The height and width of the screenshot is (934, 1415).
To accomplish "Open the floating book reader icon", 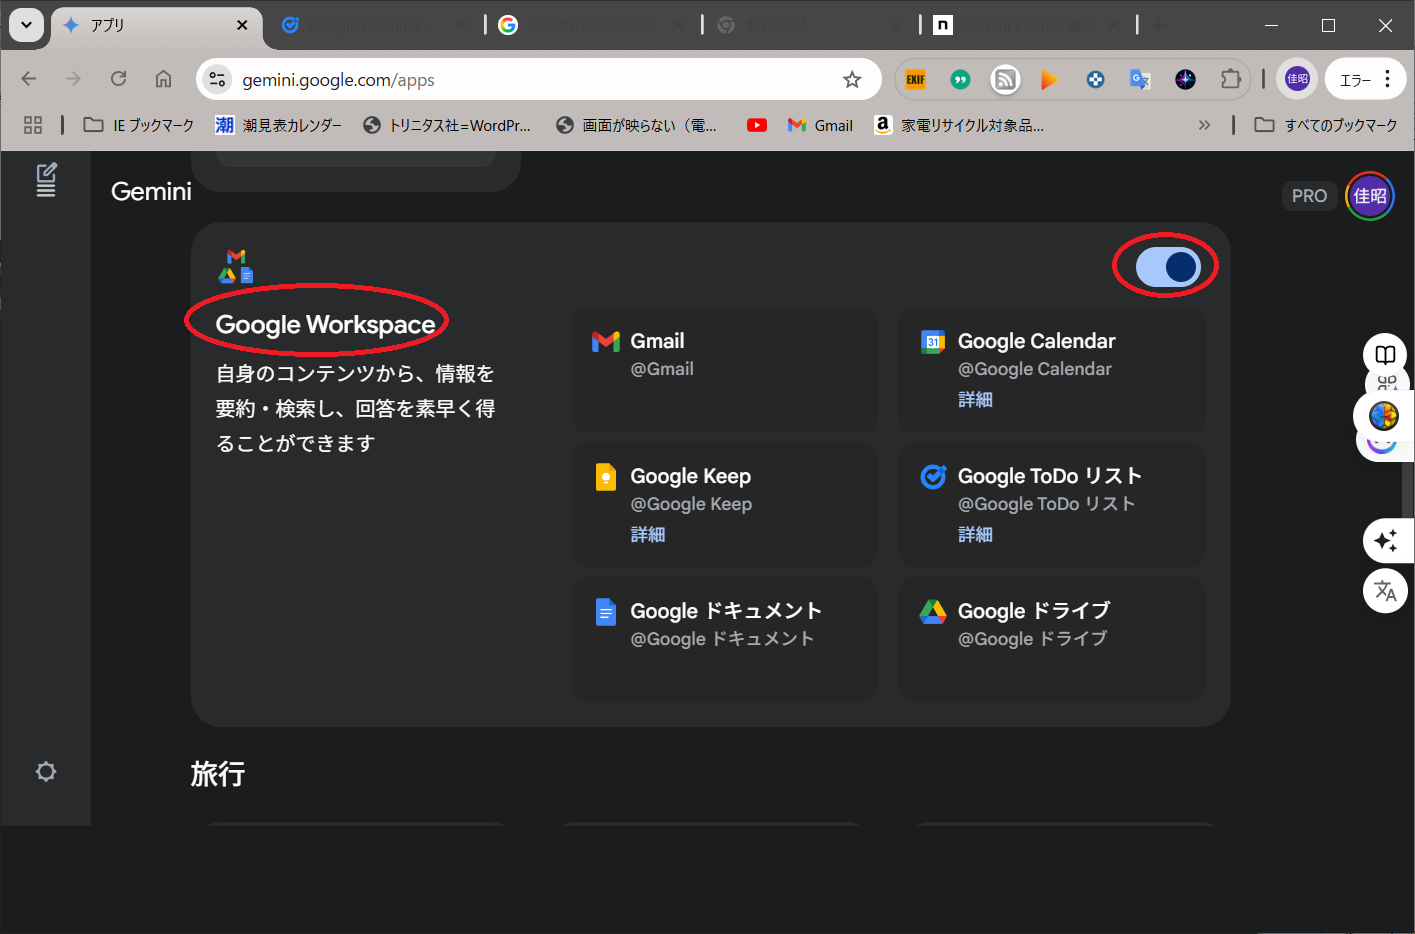I will tap(1385, 354).
